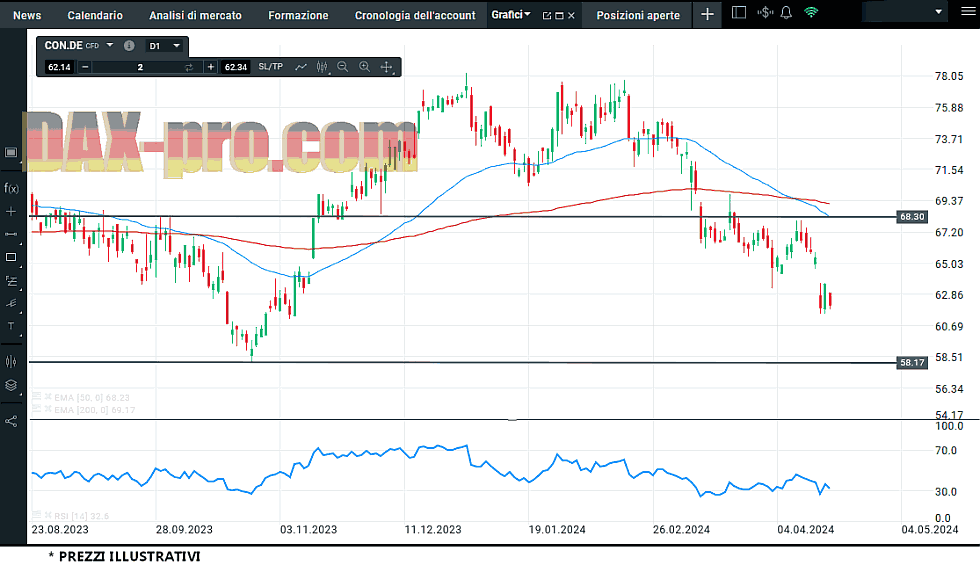980x565 pixels.
Task: Decrease volume with minus stepper
Action: (85, 67)
